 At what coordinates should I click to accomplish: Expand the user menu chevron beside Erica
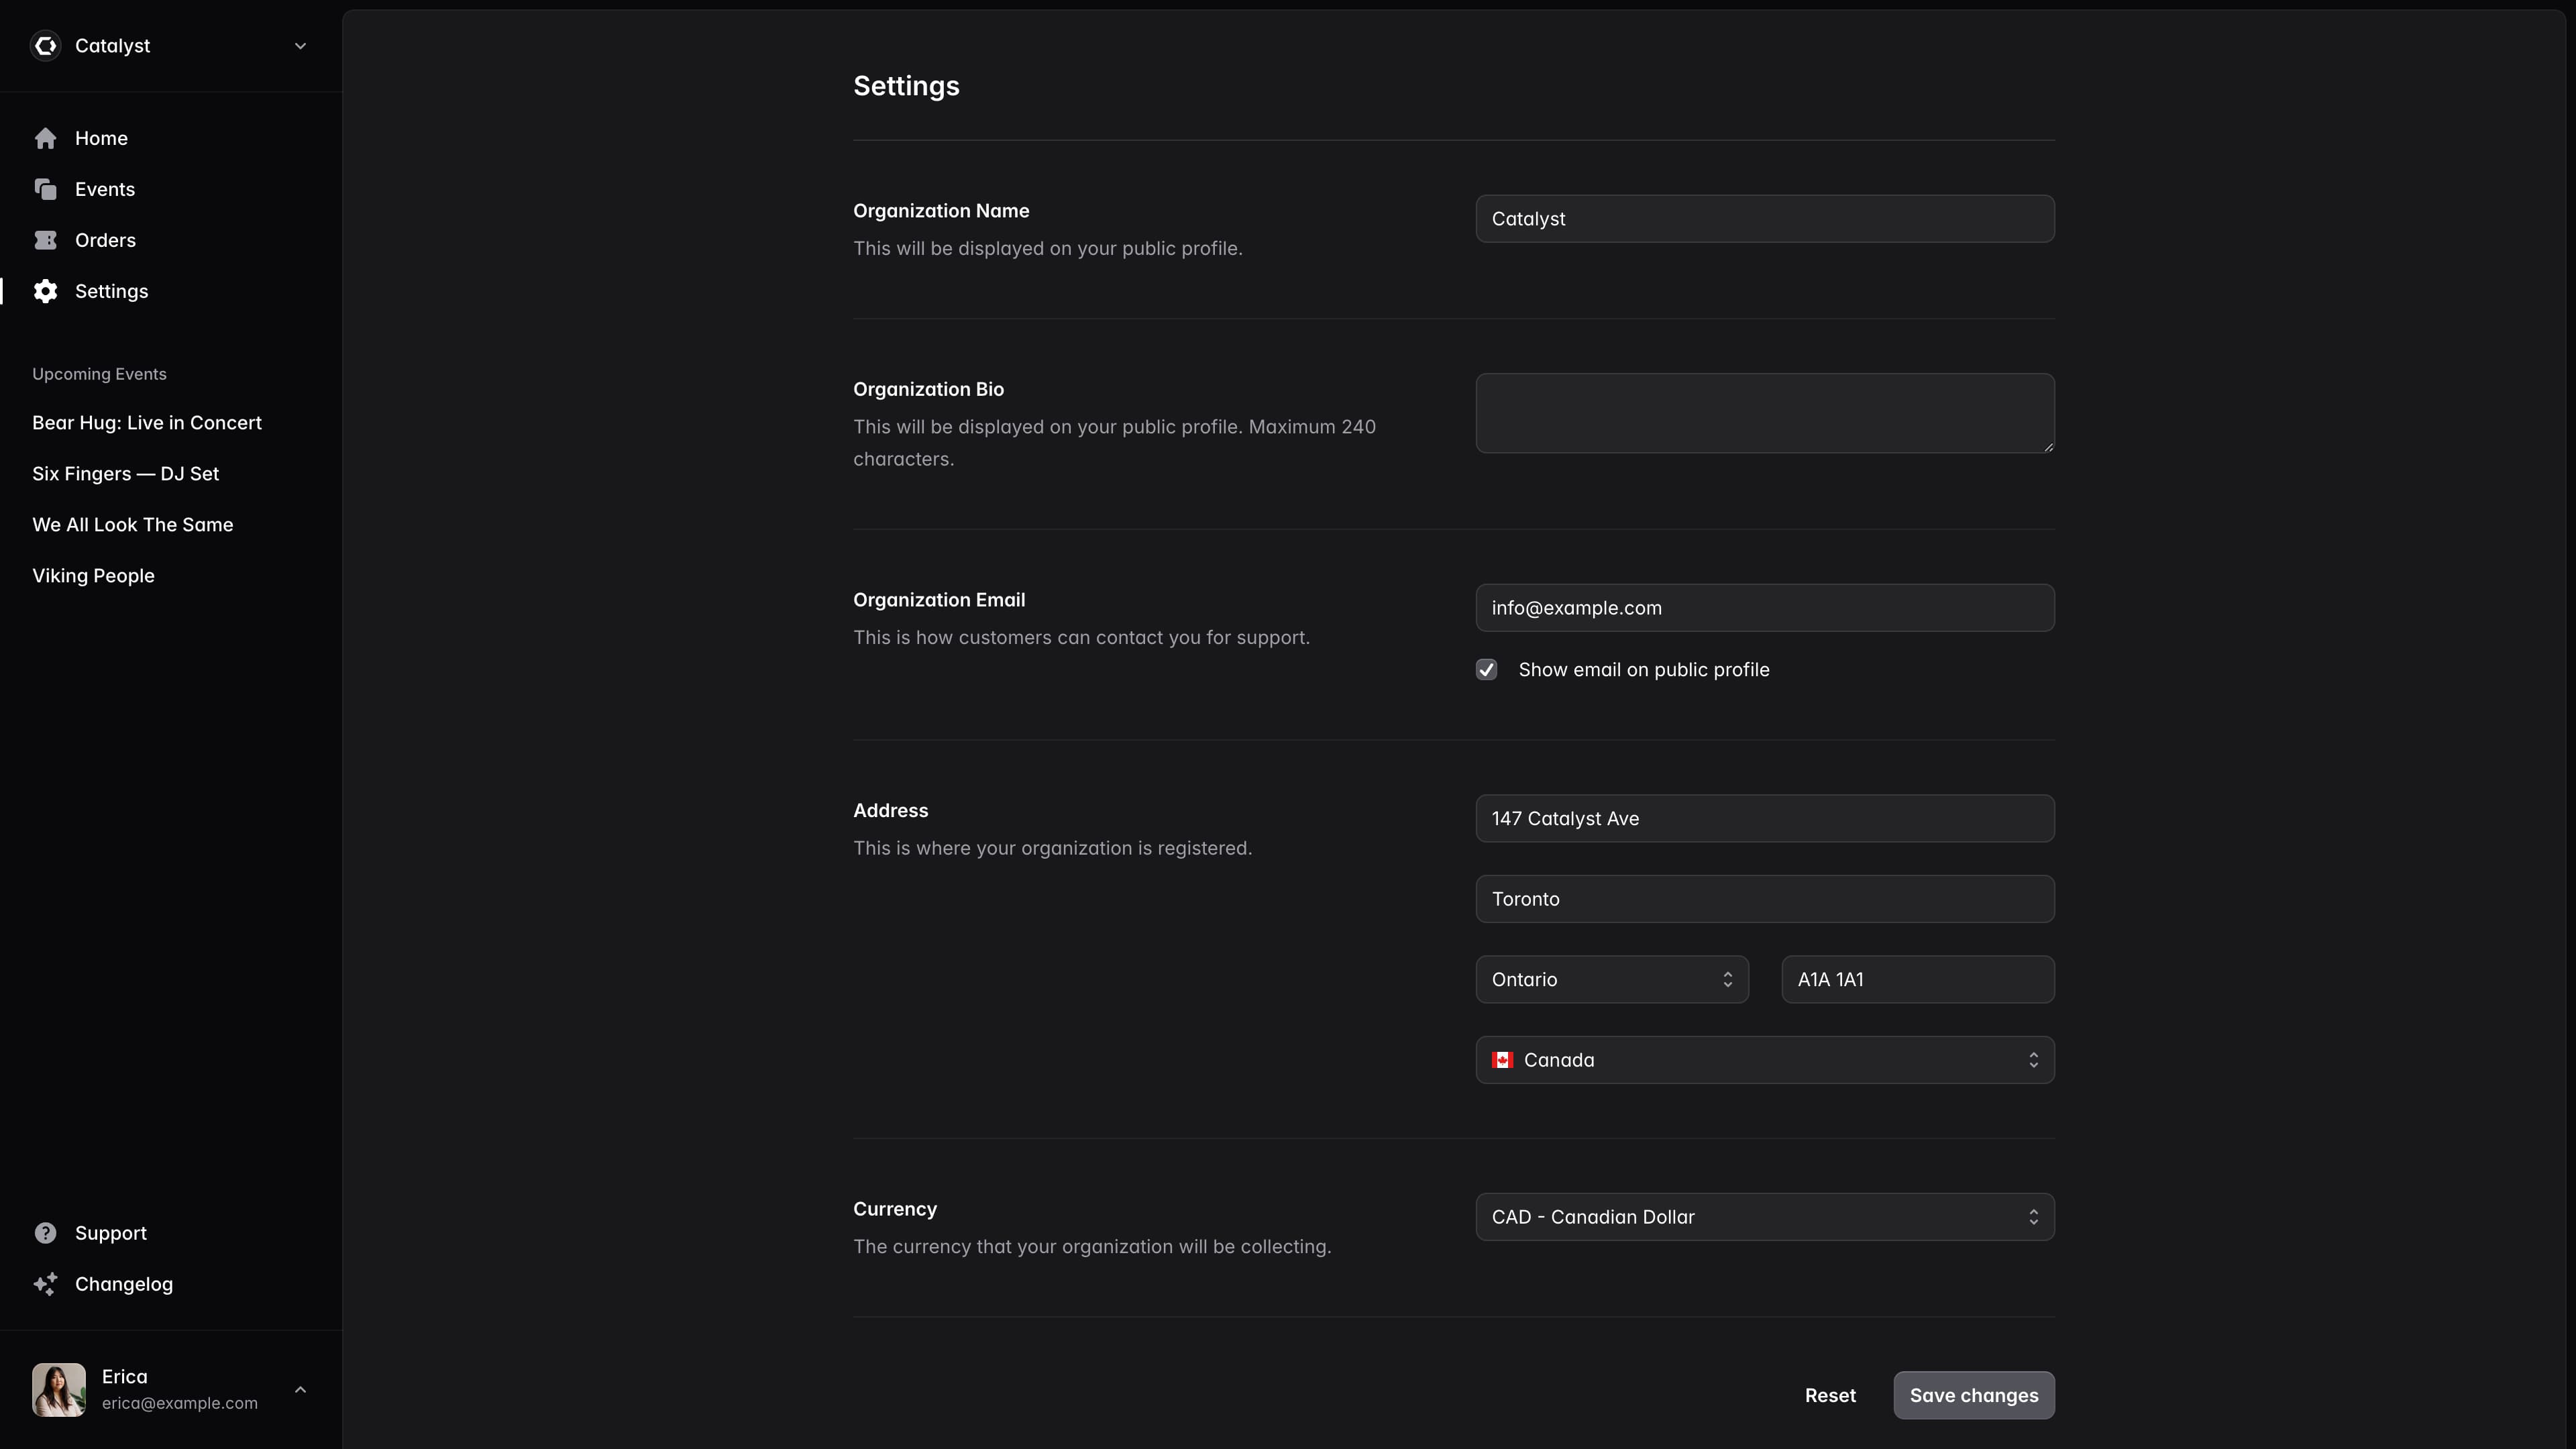pos(300,1390)
